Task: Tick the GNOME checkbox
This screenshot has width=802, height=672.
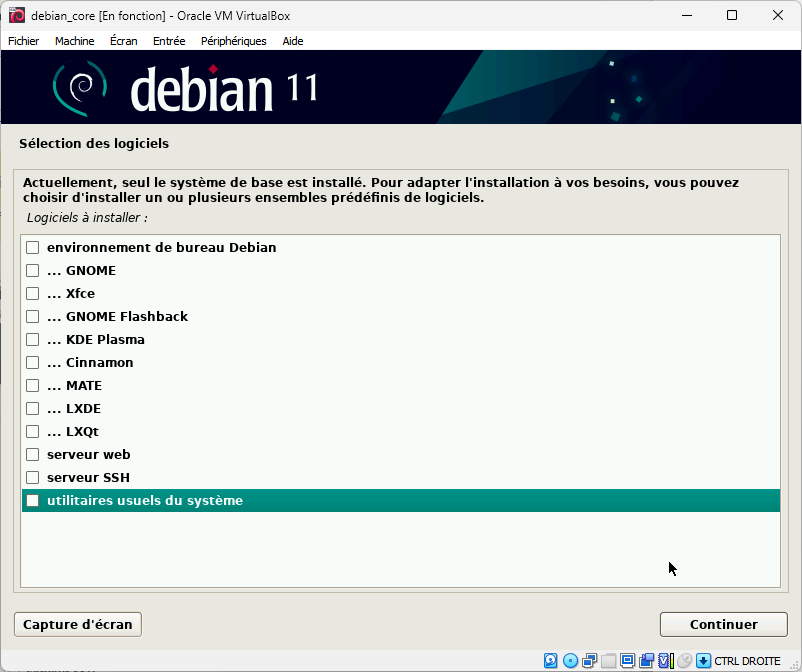Action: 32,271
